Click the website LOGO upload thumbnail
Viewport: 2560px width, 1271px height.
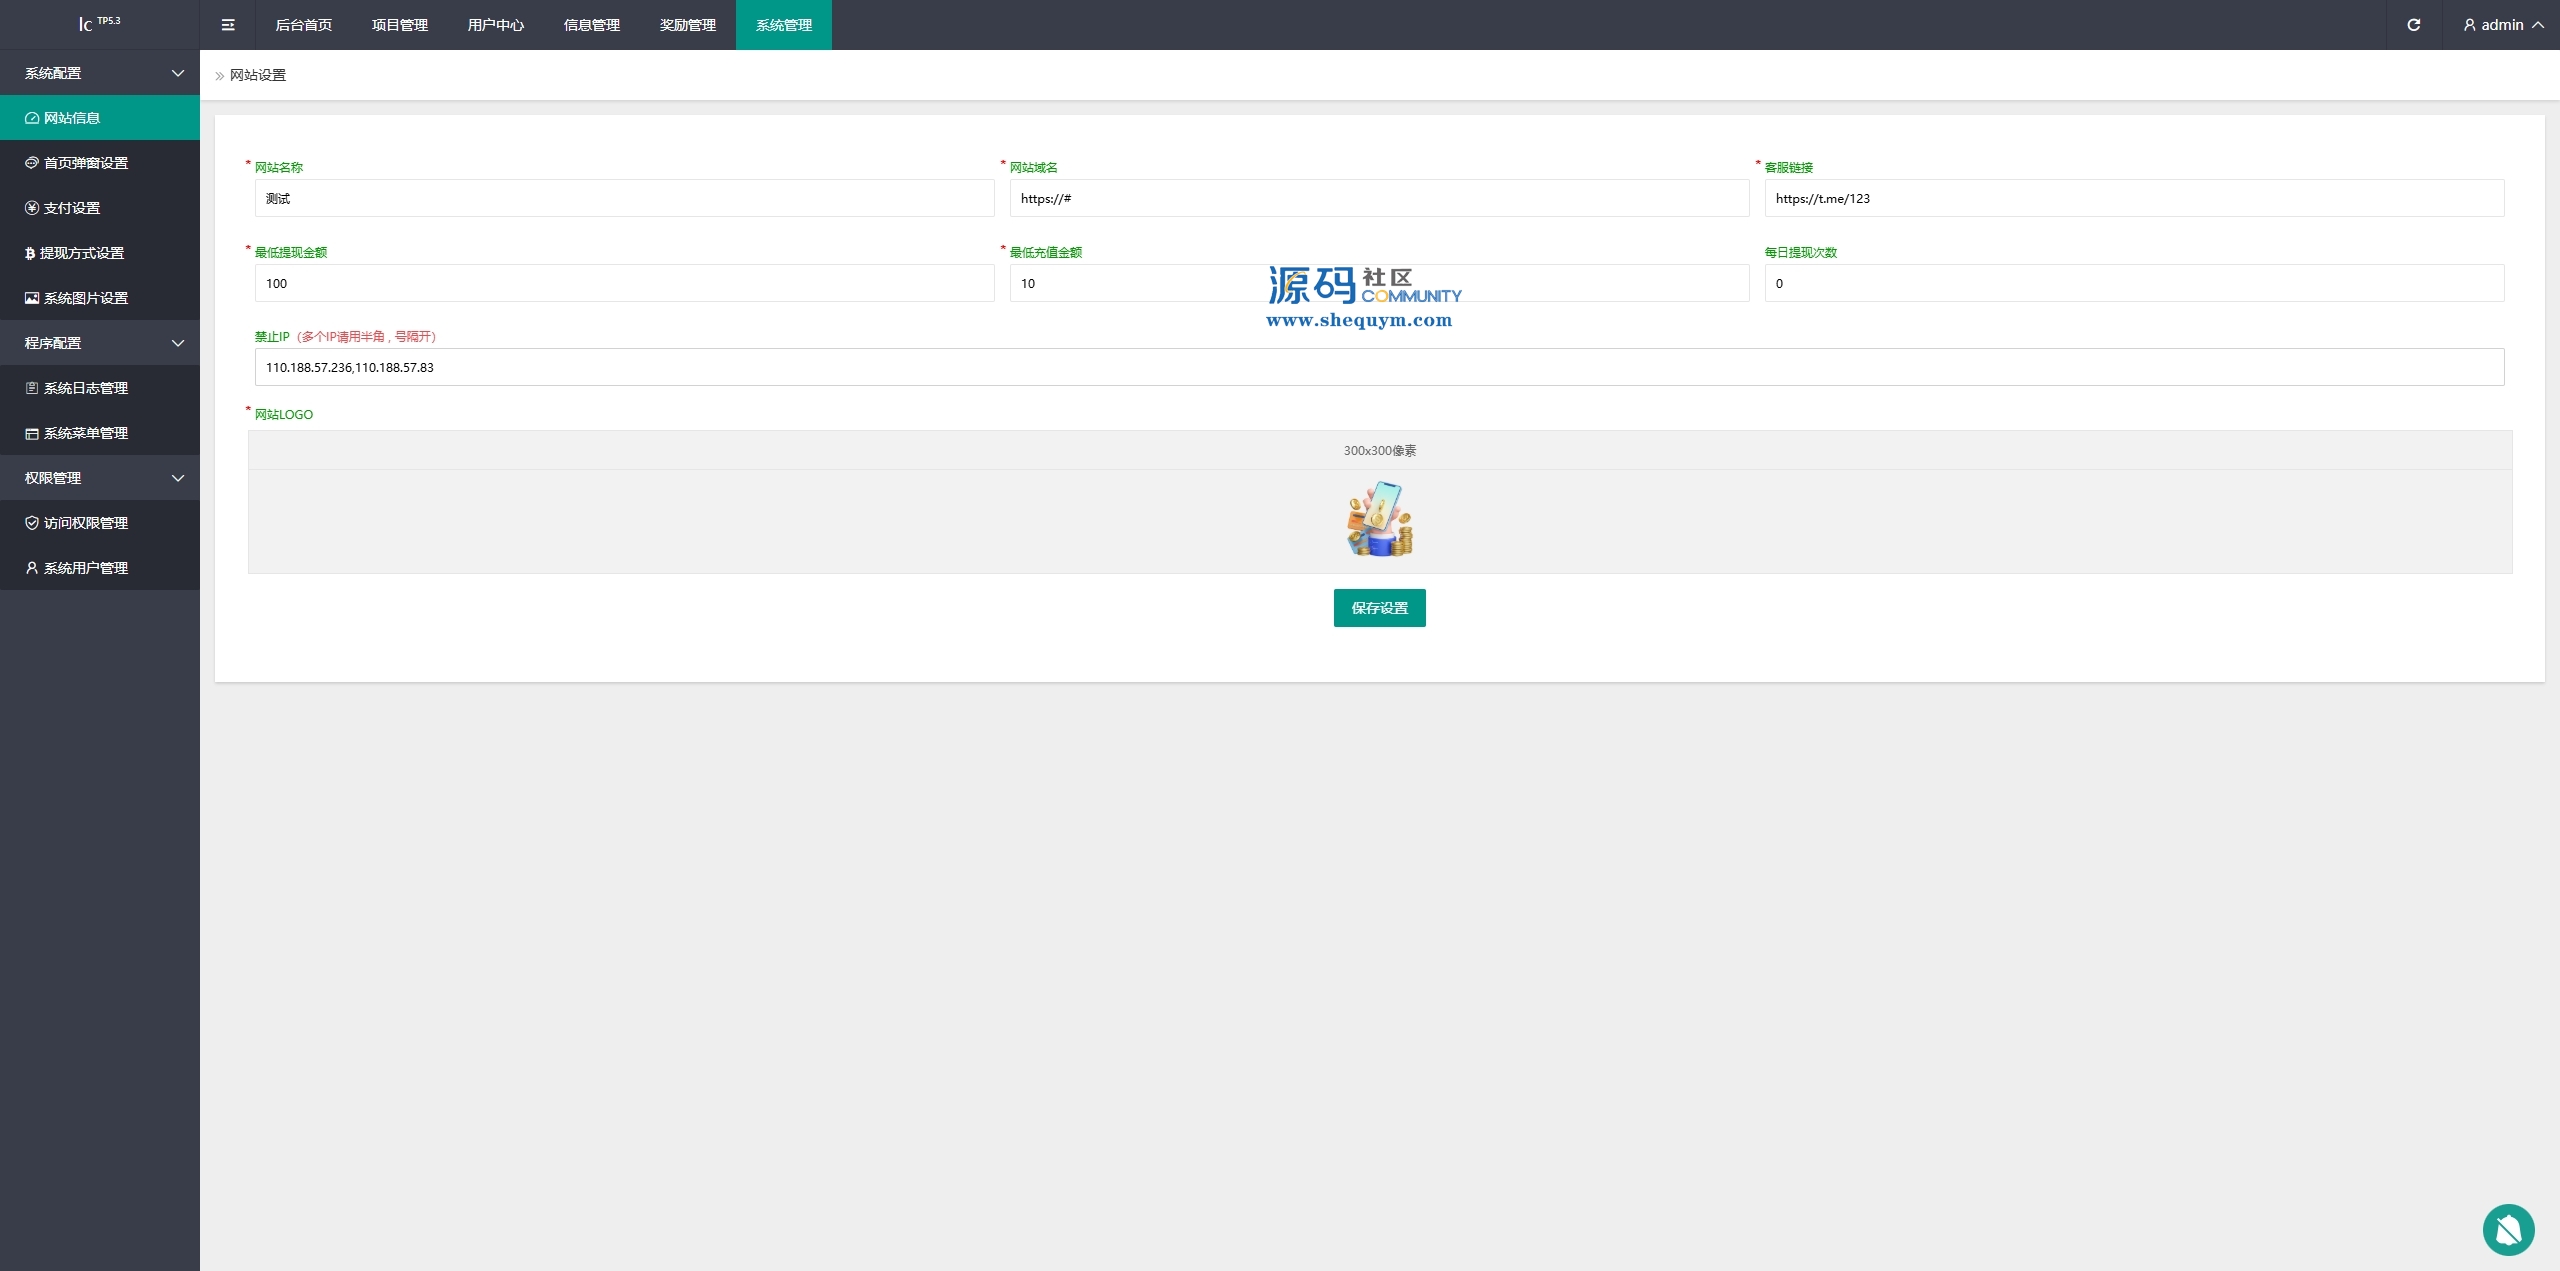(x=1379, y=519)
